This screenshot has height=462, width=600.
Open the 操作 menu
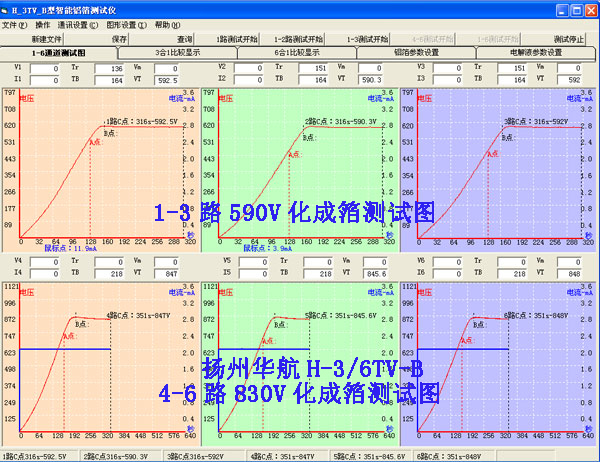pos(42,25)
